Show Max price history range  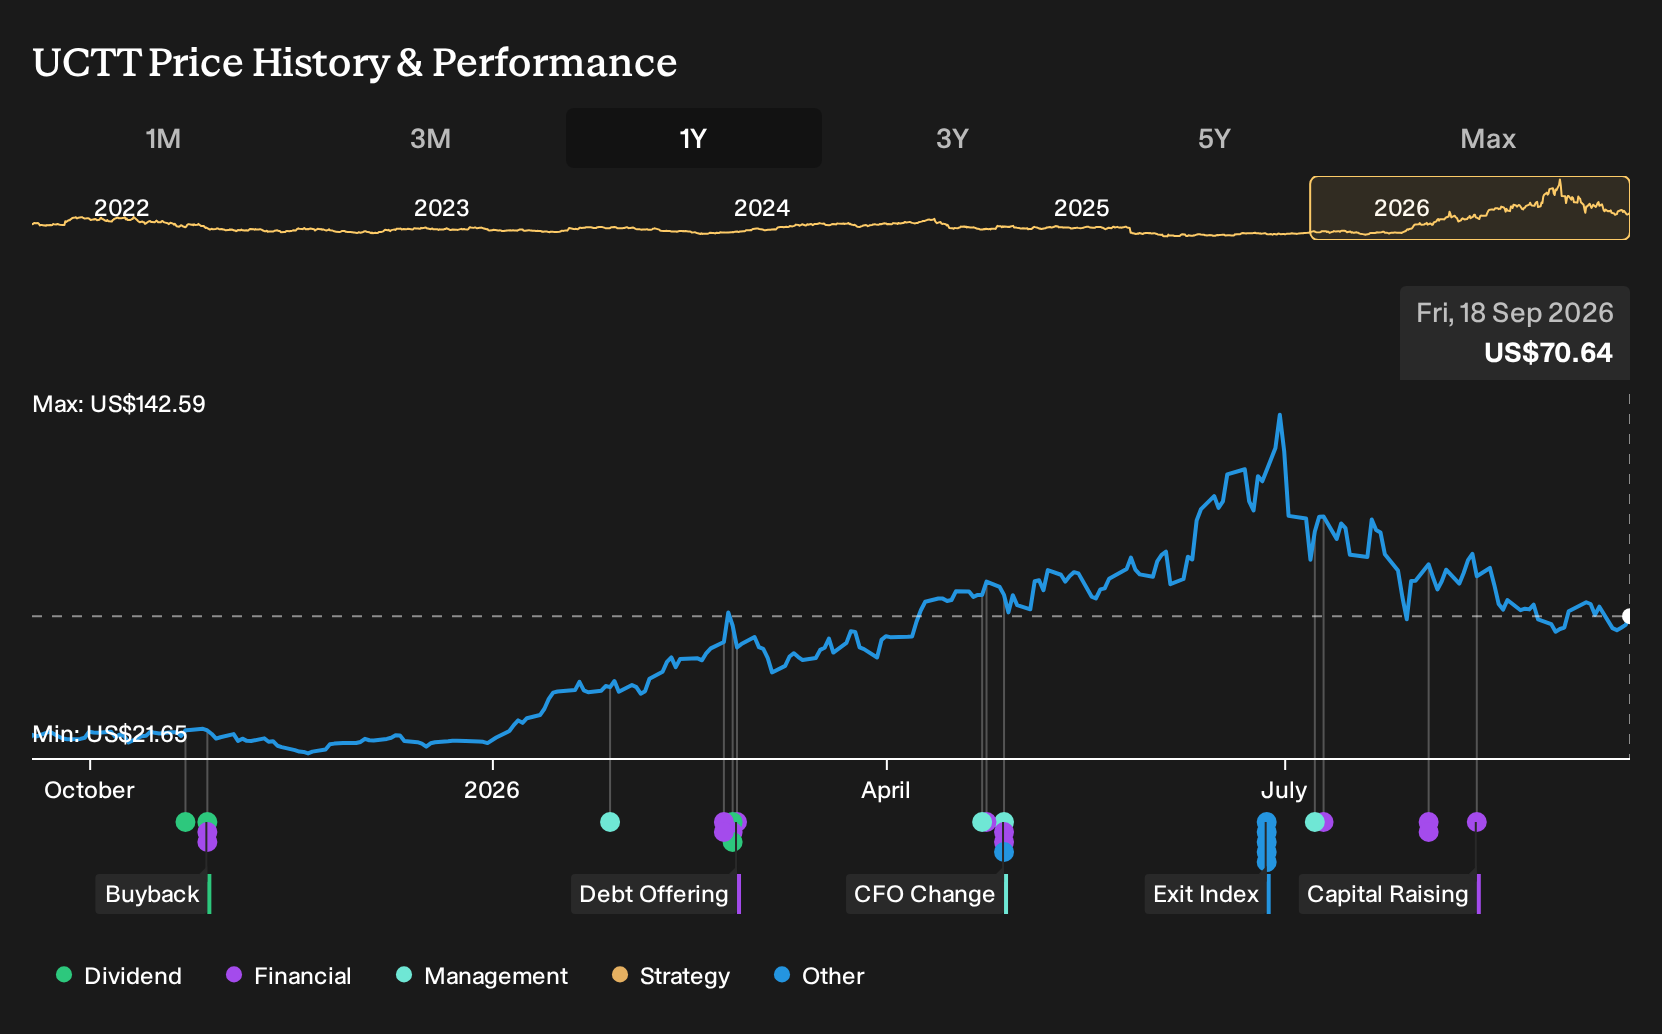[1488, 138]
